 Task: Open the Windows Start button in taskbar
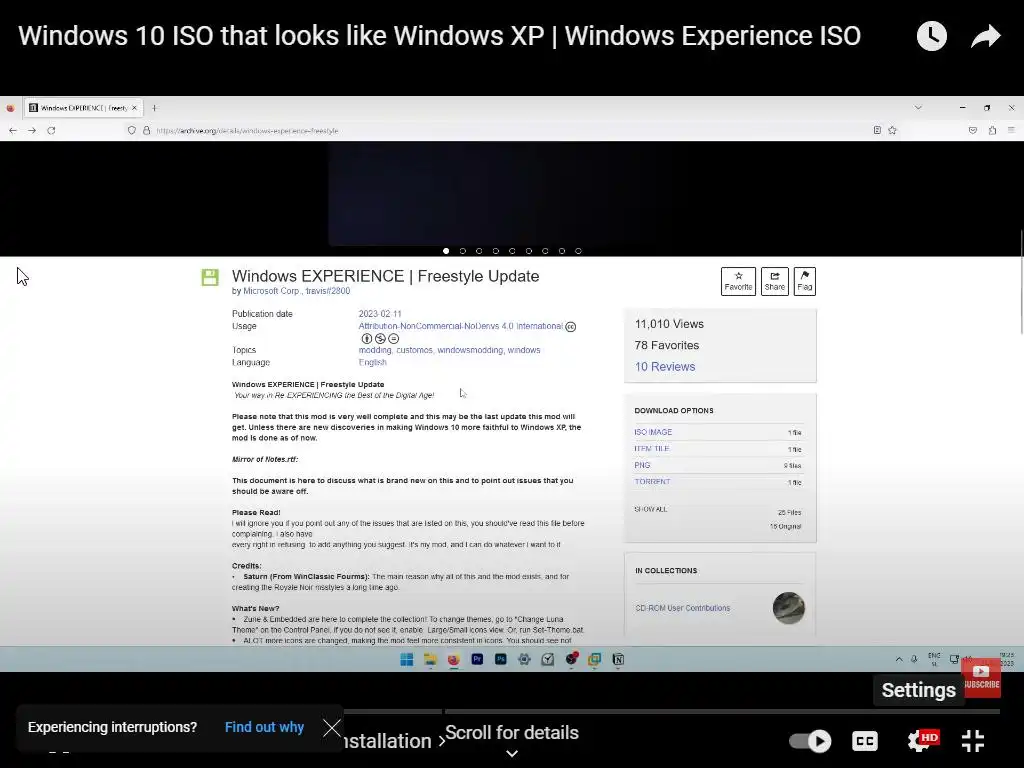(406, 660)
